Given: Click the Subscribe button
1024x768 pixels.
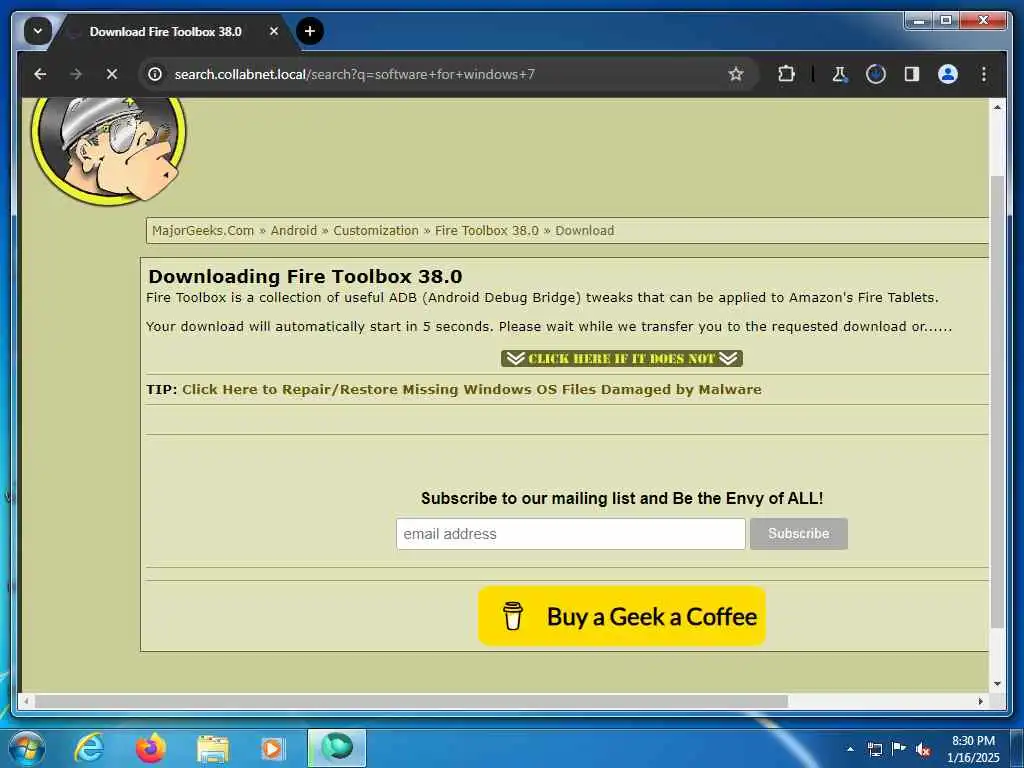Looking at the screenshot, I should pyautogui.click(x=799, y=534).
